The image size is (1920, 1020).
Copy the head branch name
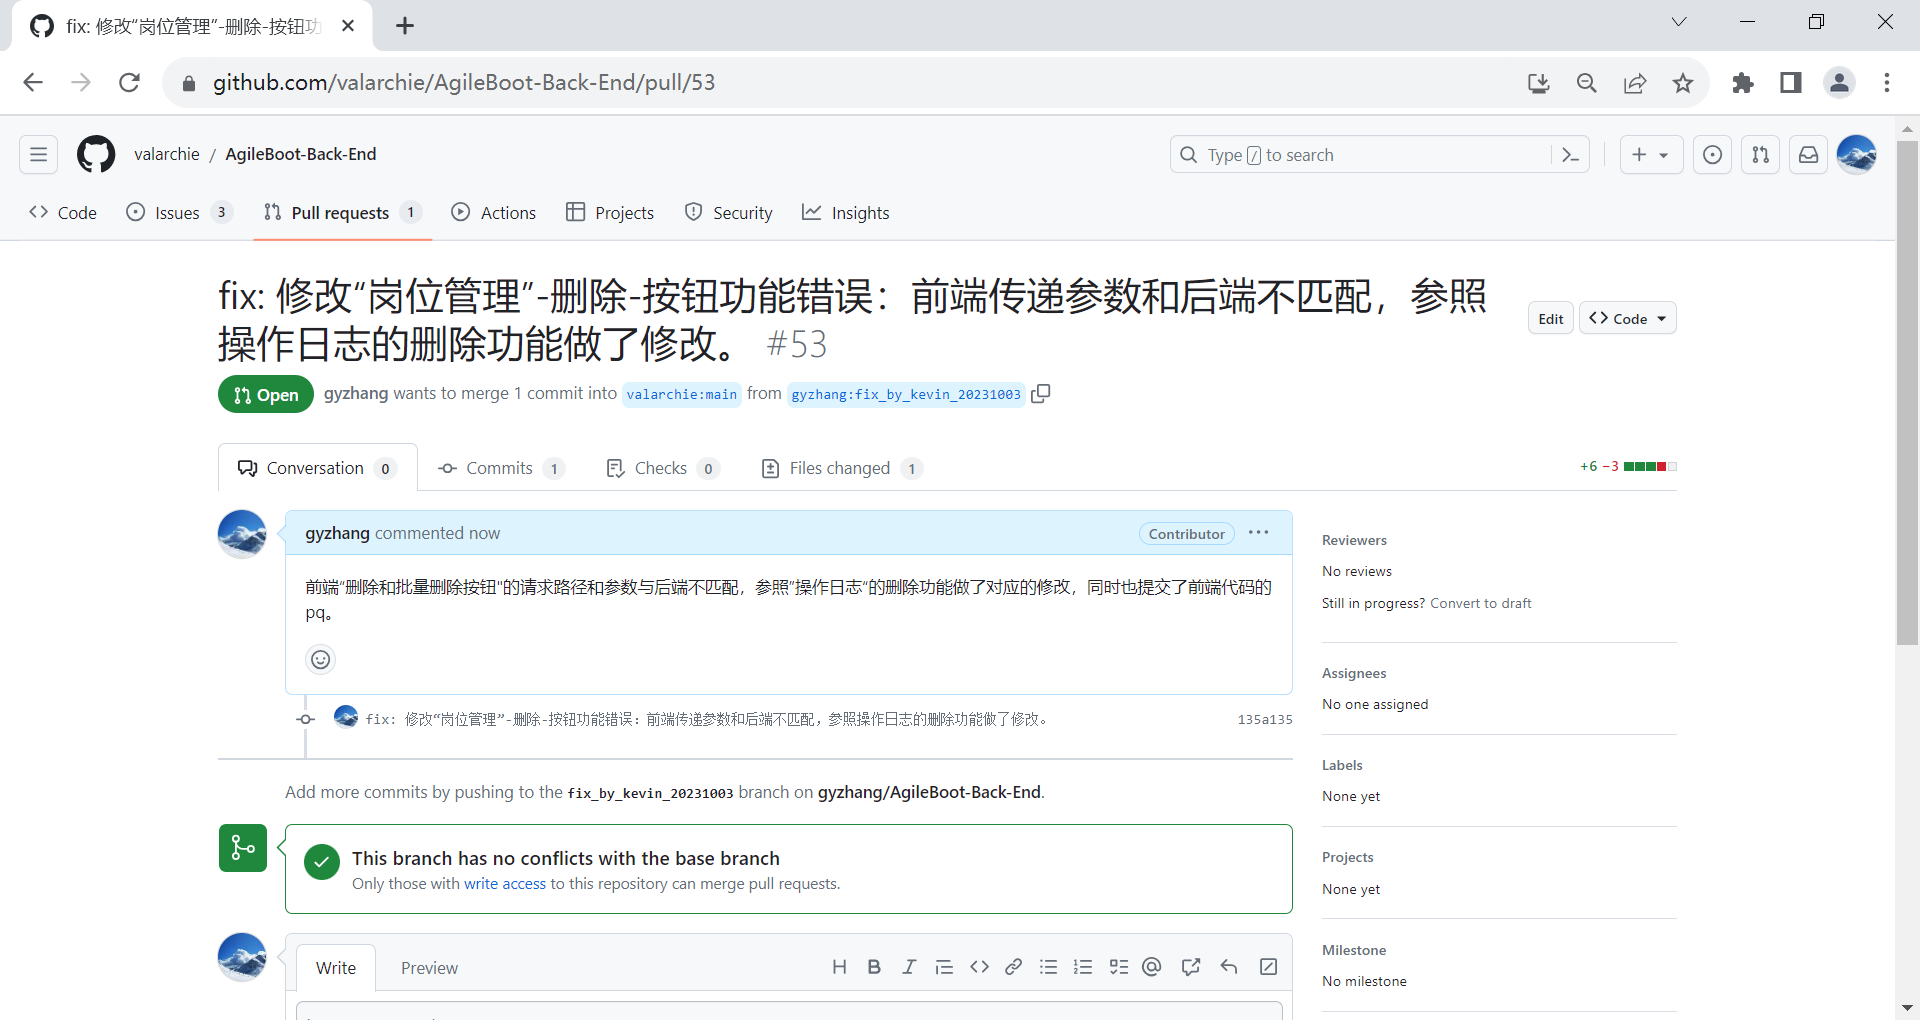pyautogui.click(x=1041, y=394)
